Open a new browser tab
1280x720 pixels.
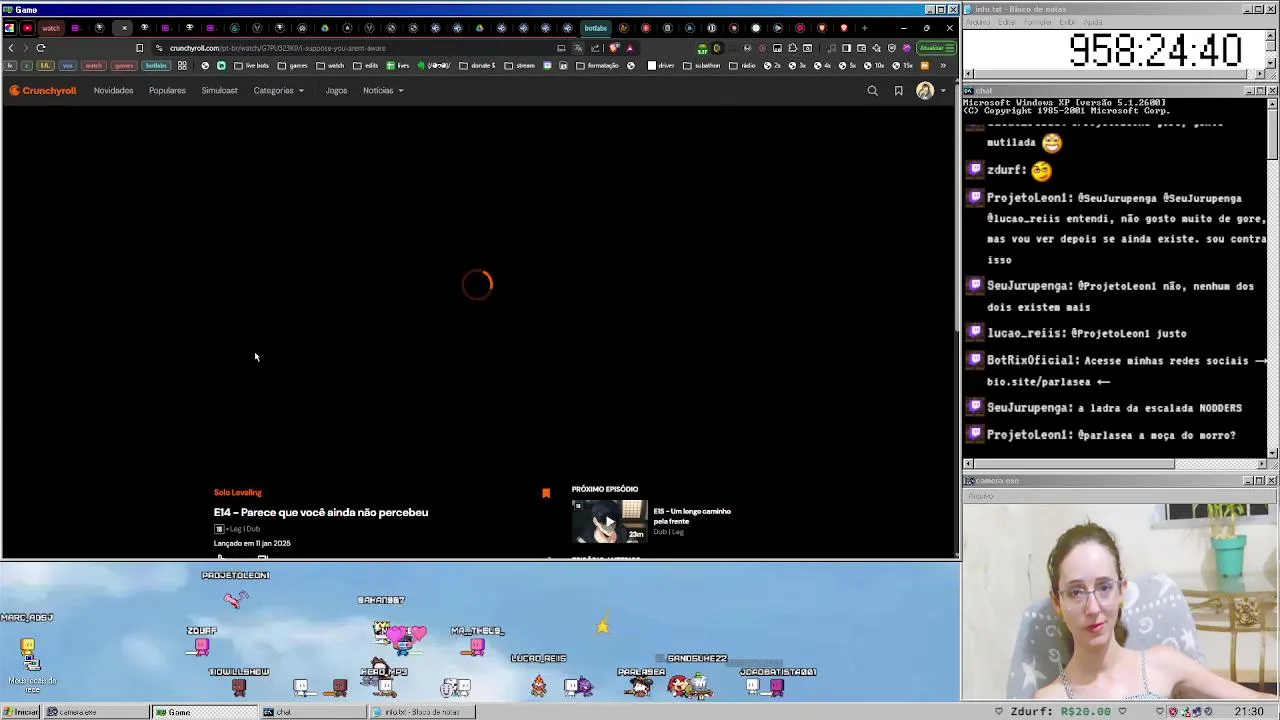(864, 28)
